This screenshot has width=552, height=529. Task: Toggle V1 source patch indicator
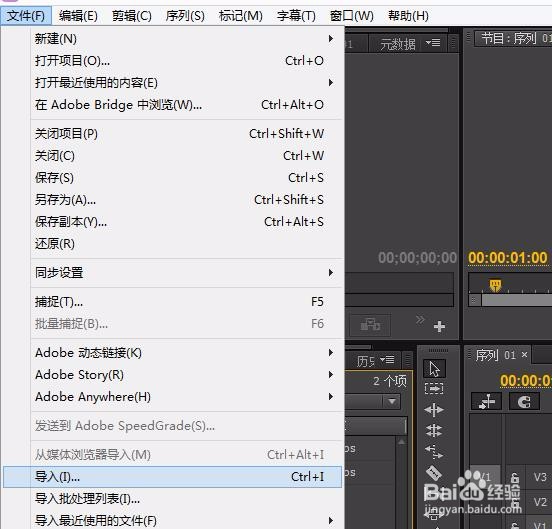(x=485, y=477)
